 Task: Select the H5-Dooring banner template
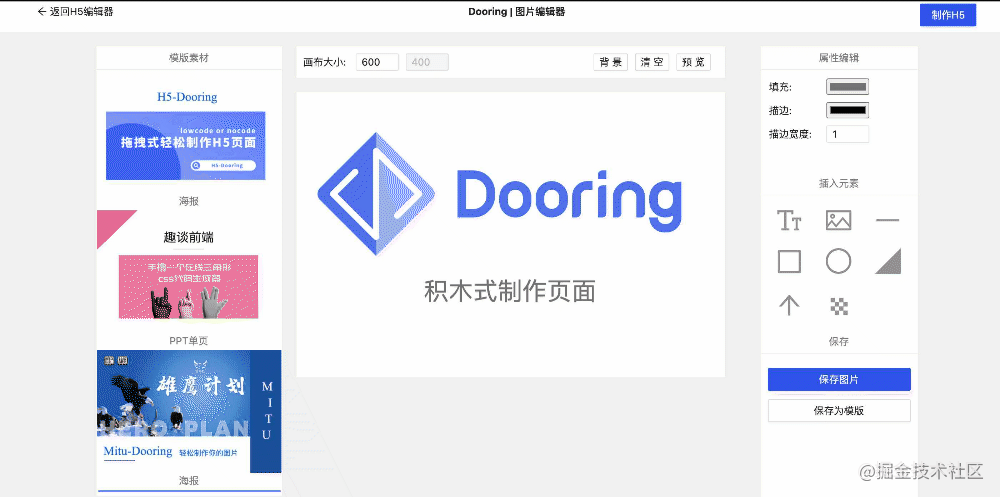(x=186, y=145)
